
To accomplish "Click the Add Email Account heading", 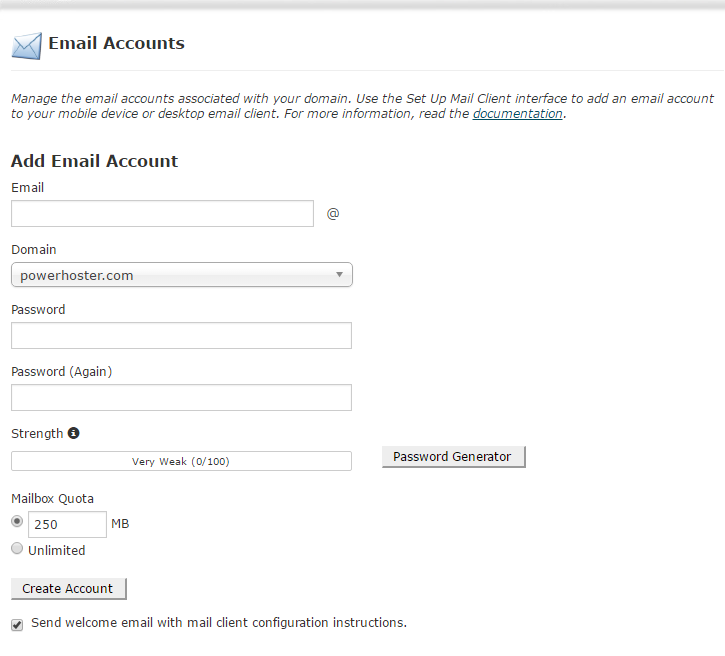I will [94, 161].
